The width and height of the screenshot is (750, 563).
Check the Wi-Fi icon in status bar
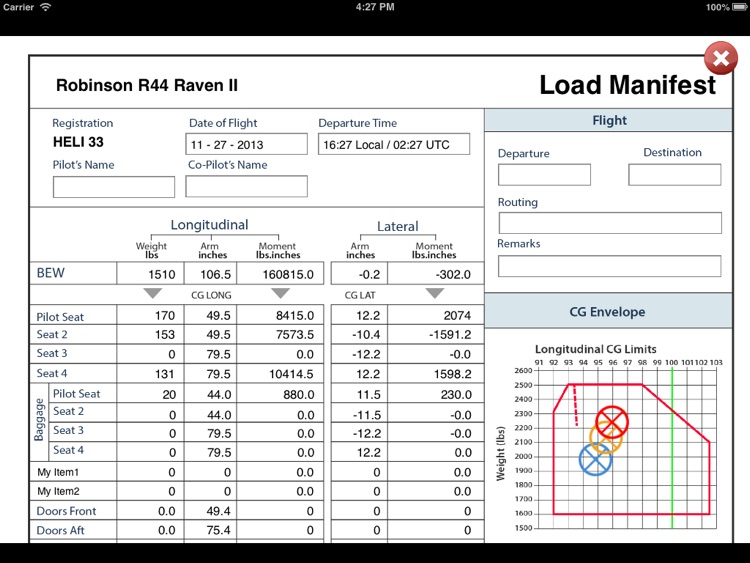(x=45, y=7)
